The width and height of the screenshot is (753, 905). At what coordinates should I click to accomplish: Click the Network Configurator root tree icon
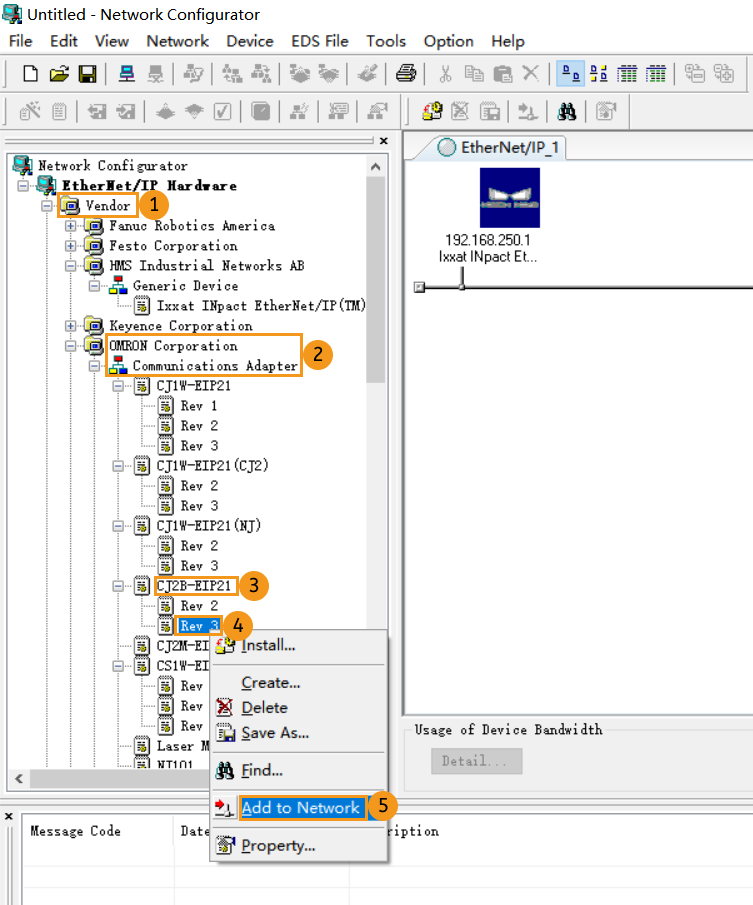(22, 165)
